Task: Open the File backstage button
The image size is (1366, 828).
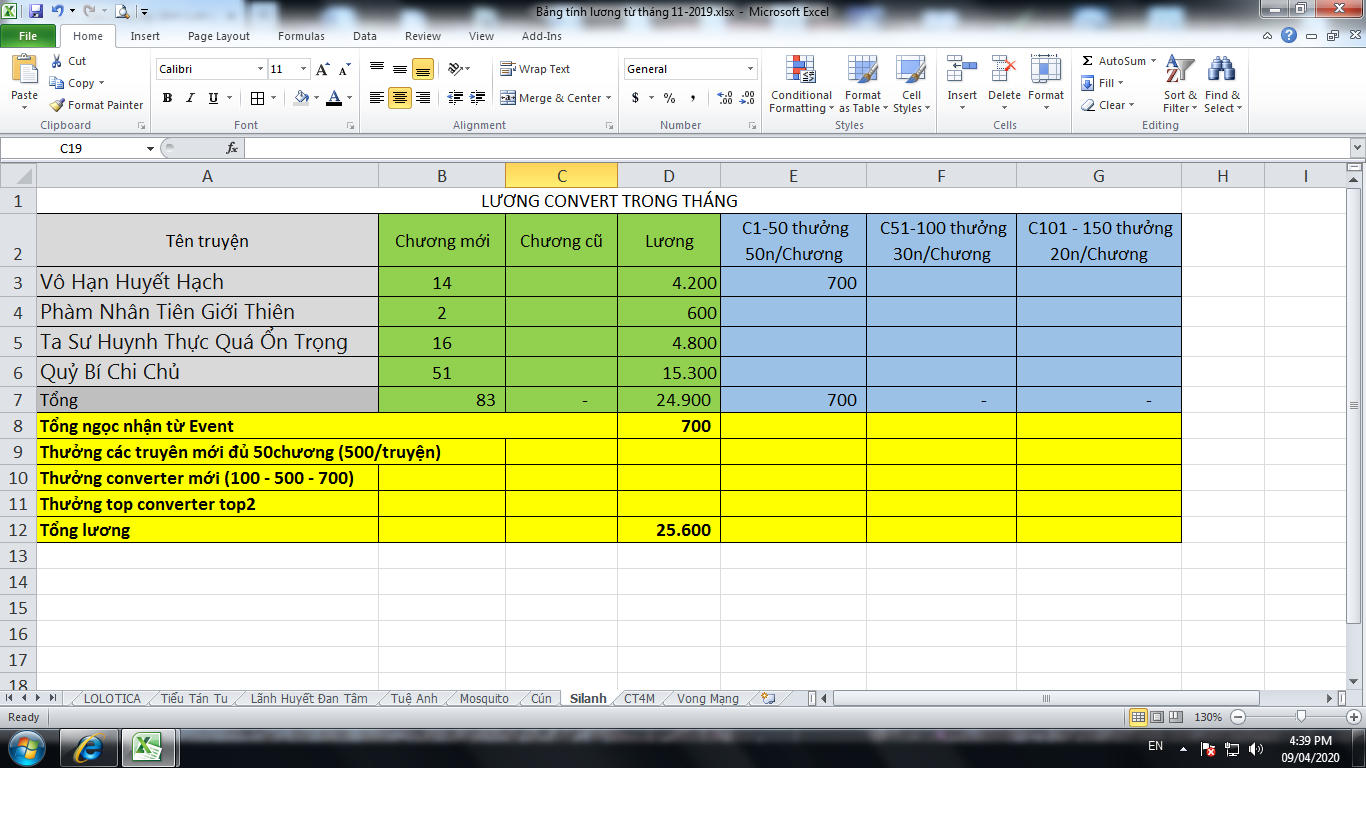Action: (28, 36)
